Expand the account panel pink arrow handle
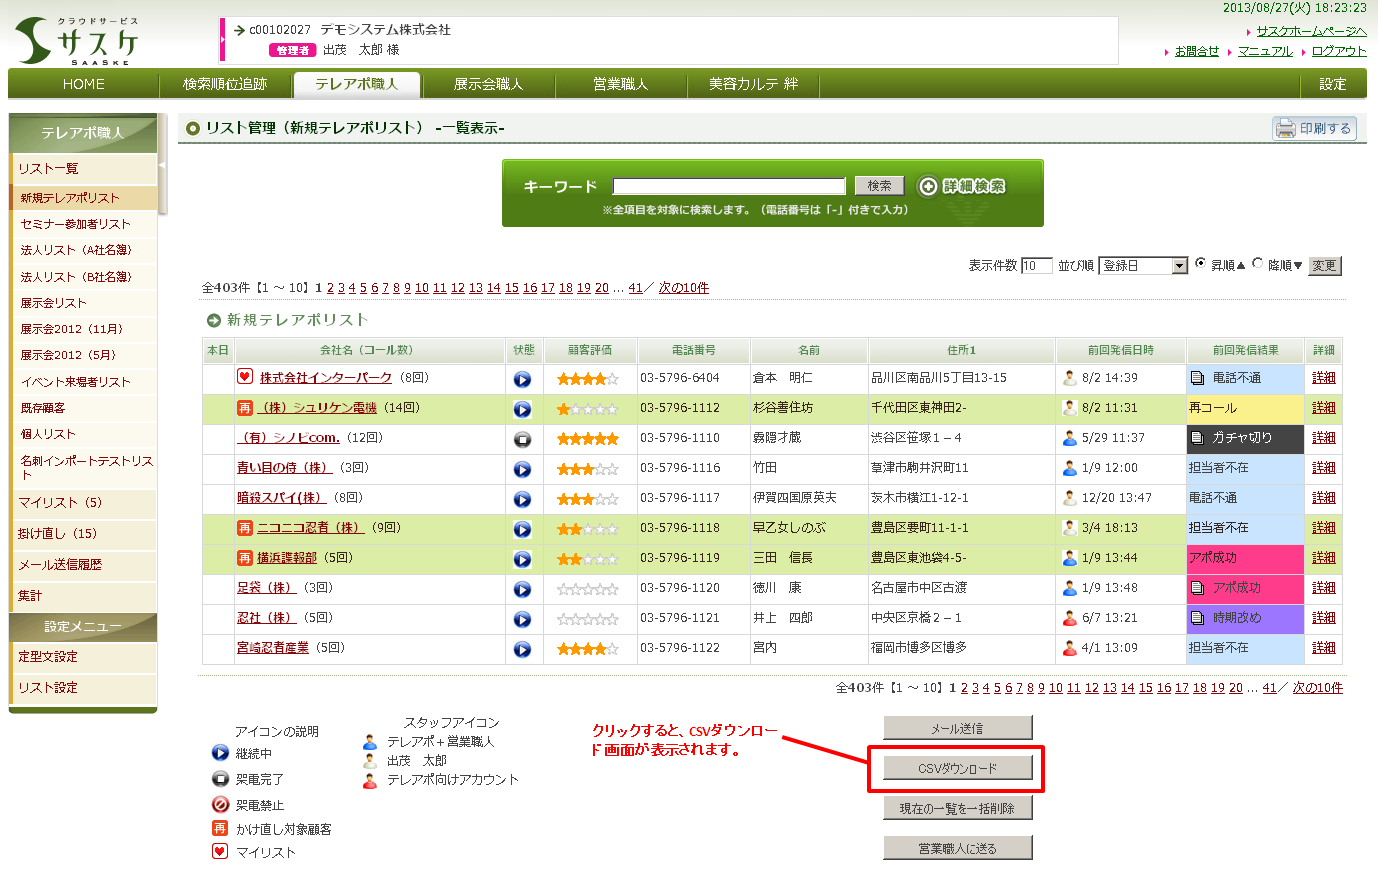 [x=222, y=40]
